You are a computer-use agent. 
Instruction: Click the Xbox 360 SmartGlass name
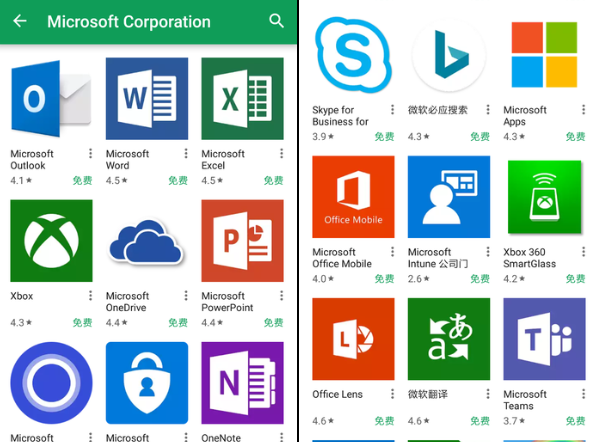coord(529,258)
